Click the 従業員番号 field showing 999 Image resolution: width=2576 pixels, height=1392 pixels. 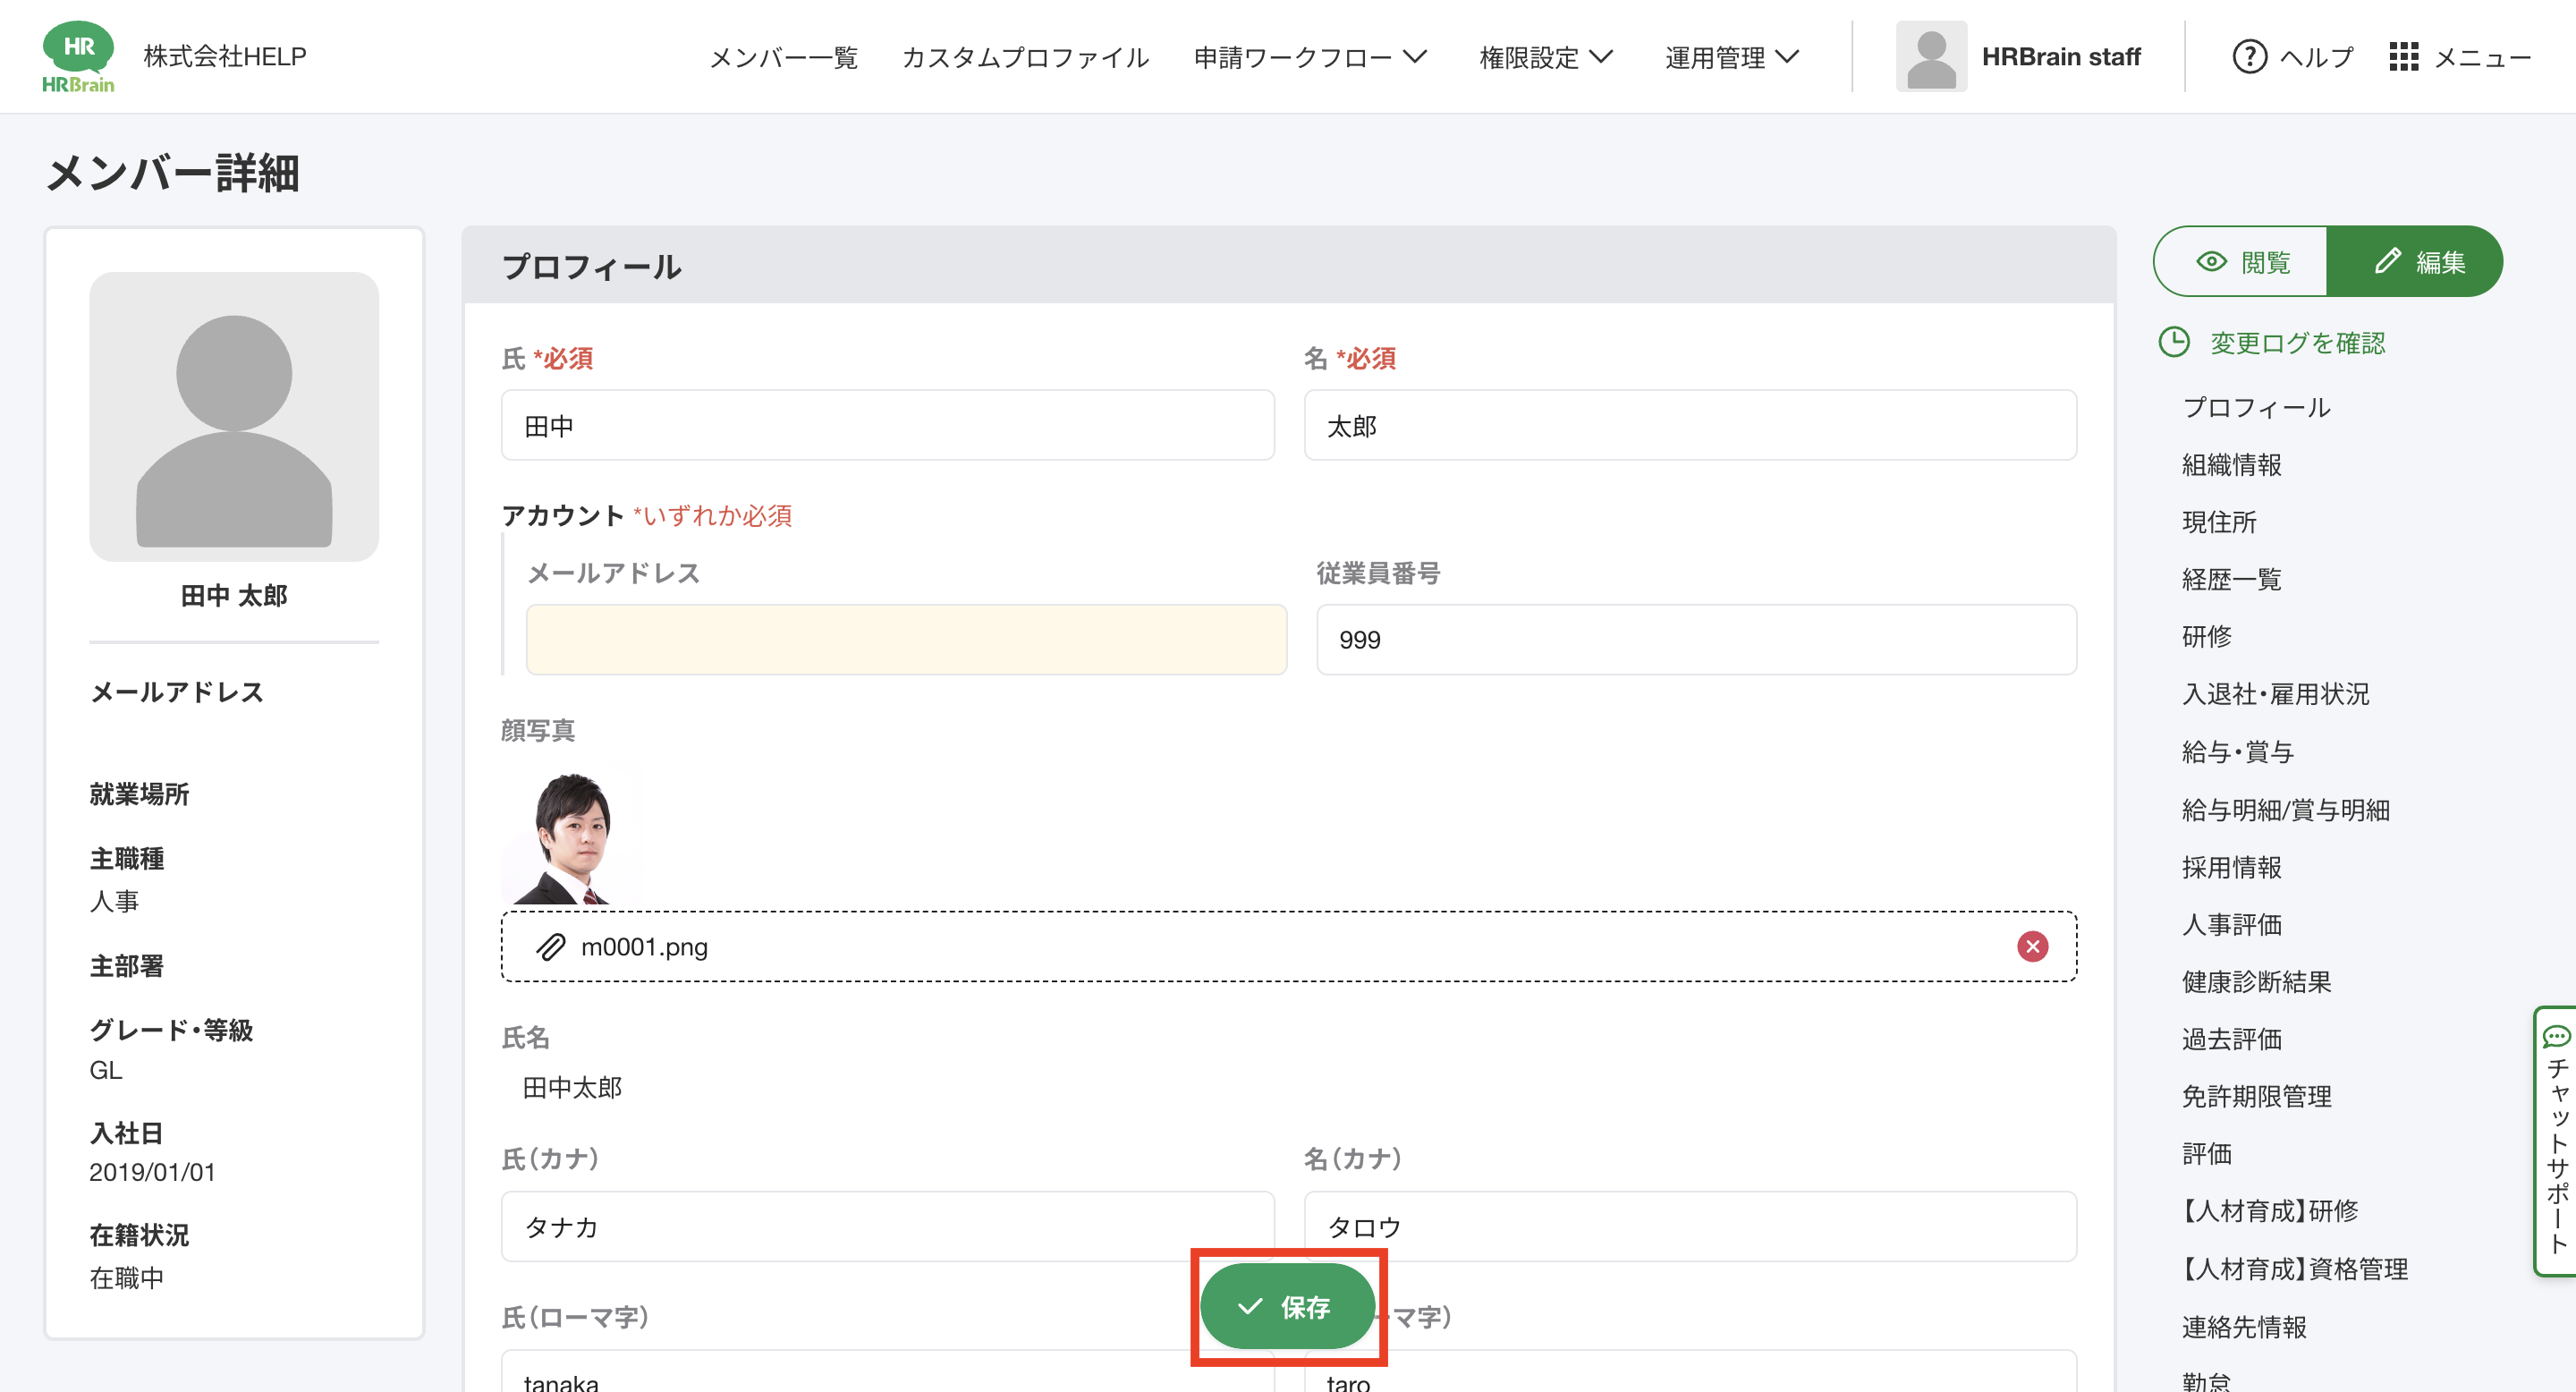pyautogui.click(x=1696, y=640)
